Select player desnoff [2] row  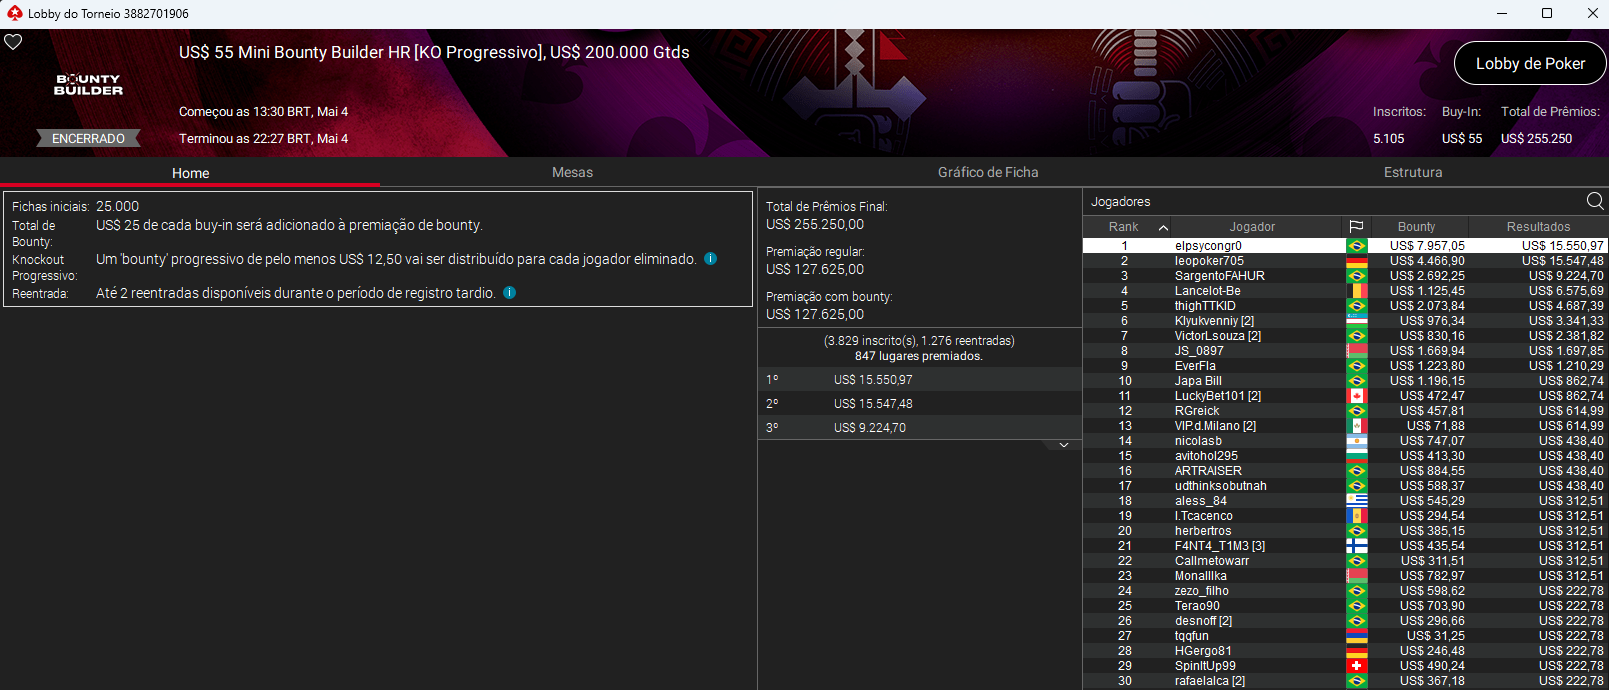[1345, 621]
